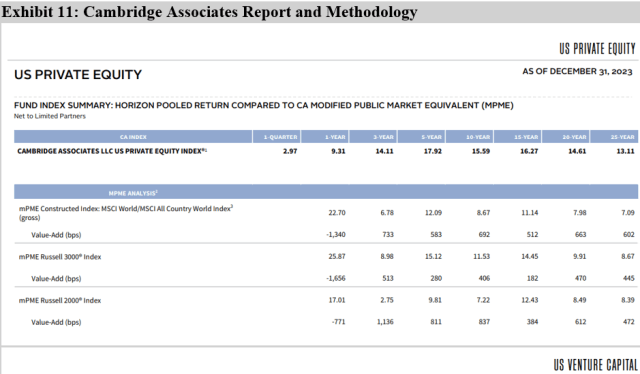Select the mPME Constructed Index MSCI World label
The width and height of the screenshot is (640, 374).
[126, 213]
